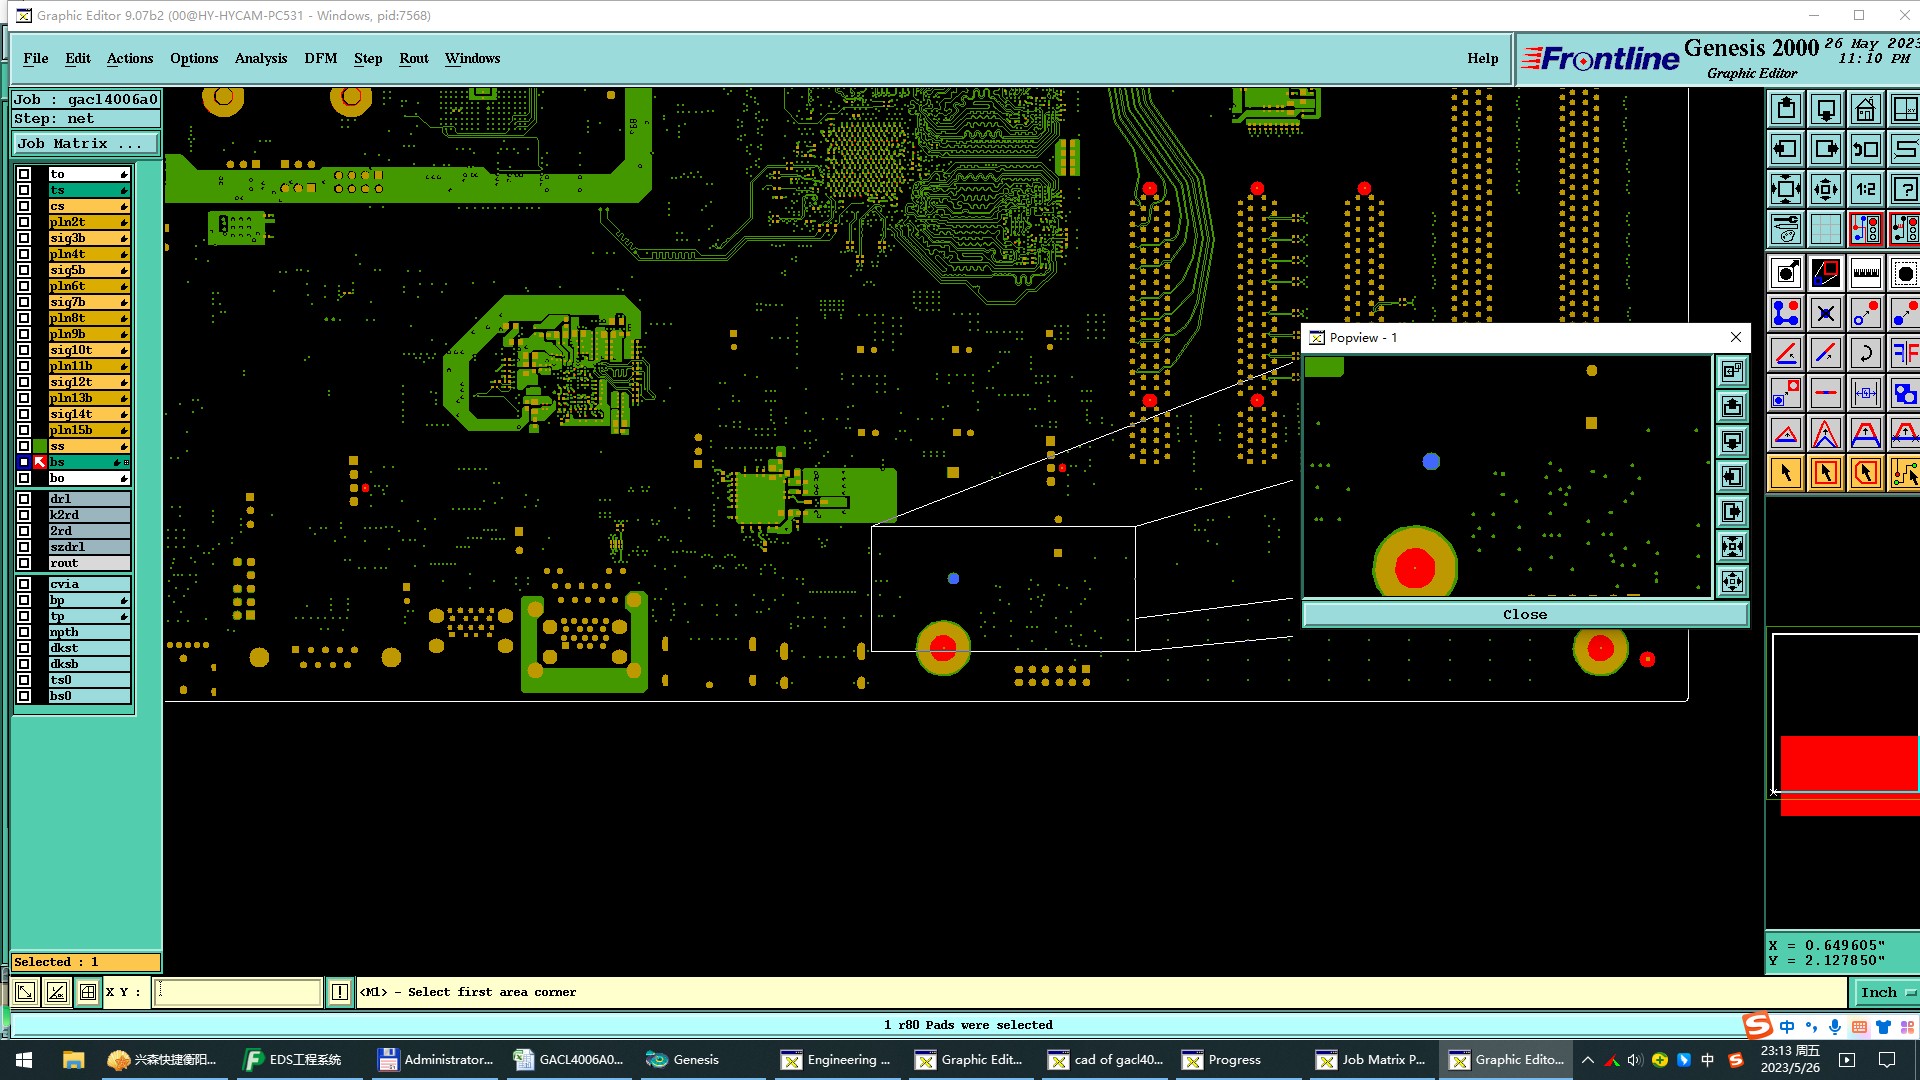Click the X Y coordinate input field
1920x1080 pixels.
pos(238,992)
